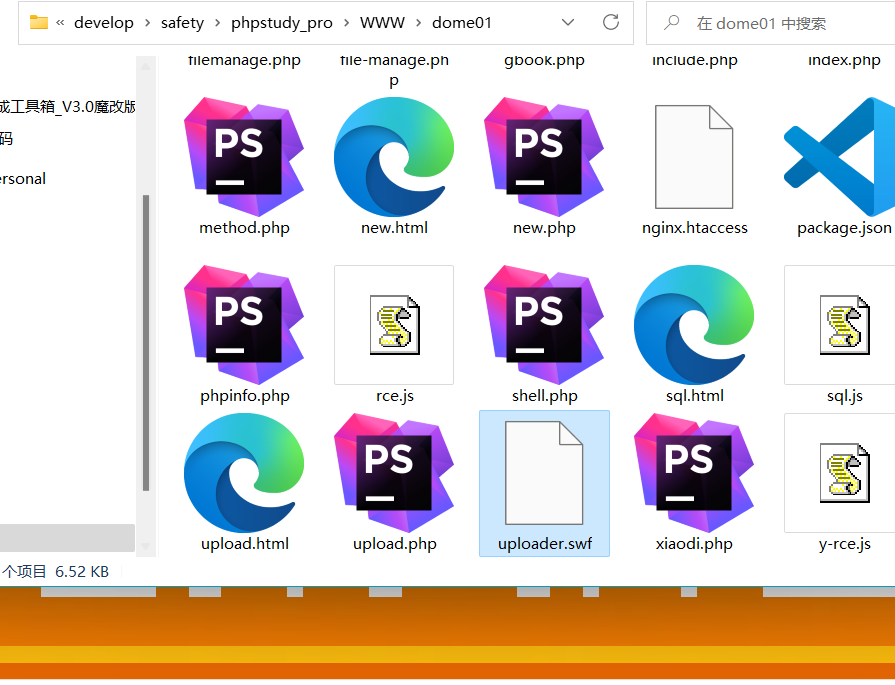Select the new.php PhpStorm file icon

pos(544,157)
